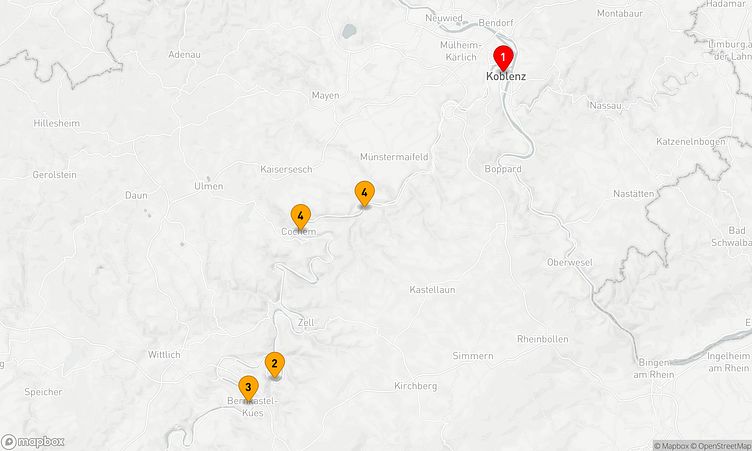Click the Bingen am Rhein label

[654, 368]
